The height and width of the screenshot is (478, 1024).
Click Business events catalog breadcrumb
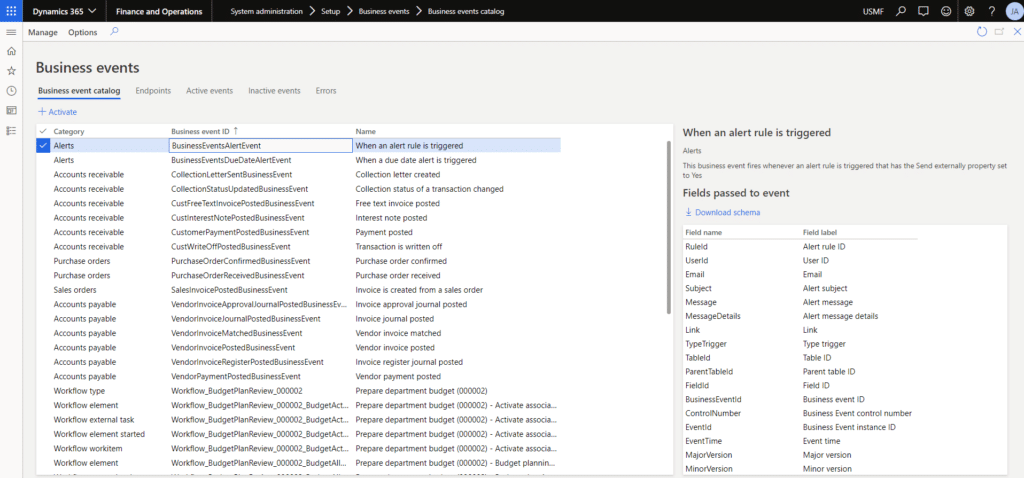click(x=466, y=11)
